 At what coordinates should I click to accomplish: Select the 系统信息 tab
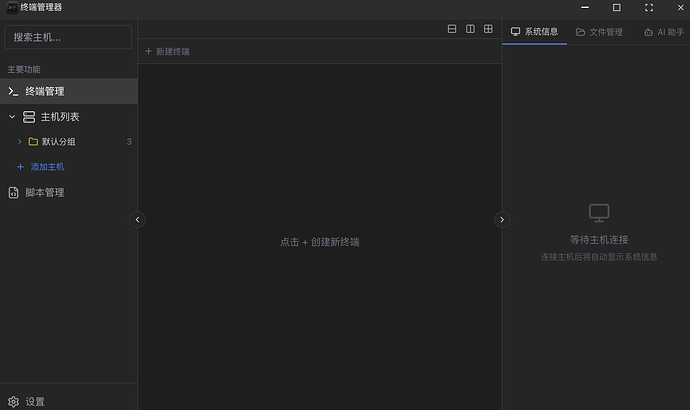pyautogui.click(x=535, y=32)
